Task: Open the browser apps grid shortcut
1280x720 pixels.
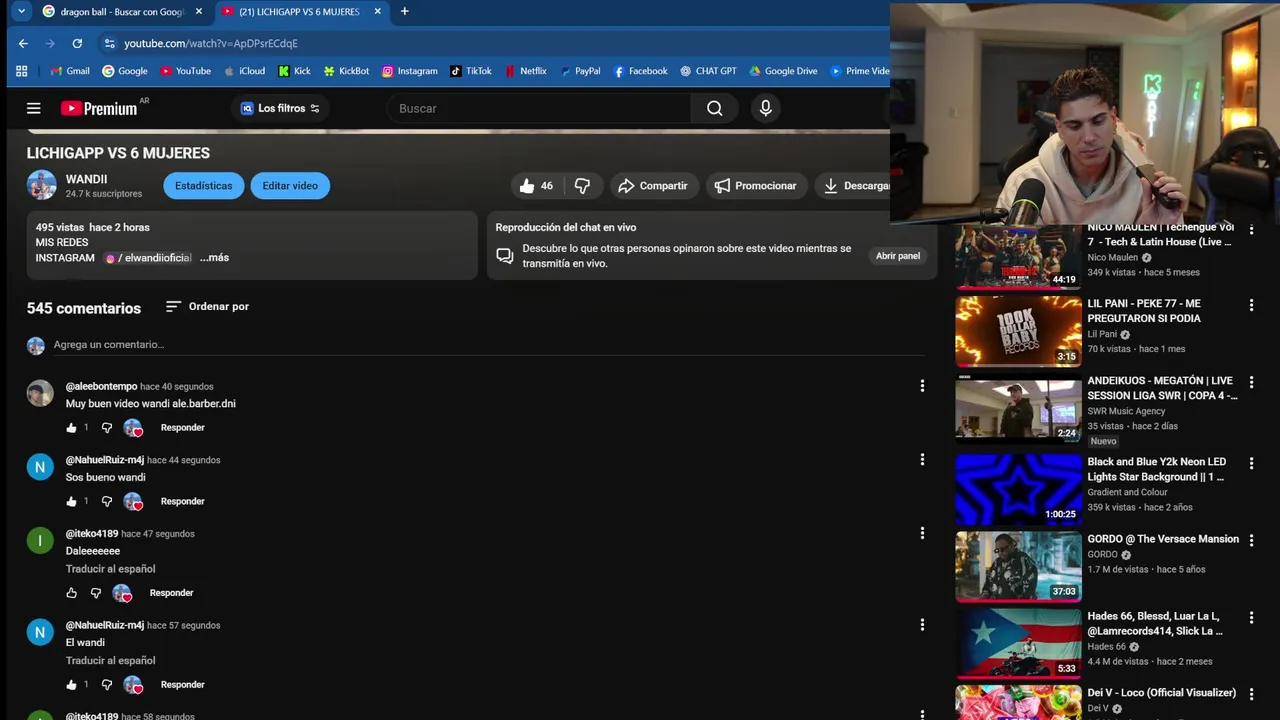Action: point(21,71)
